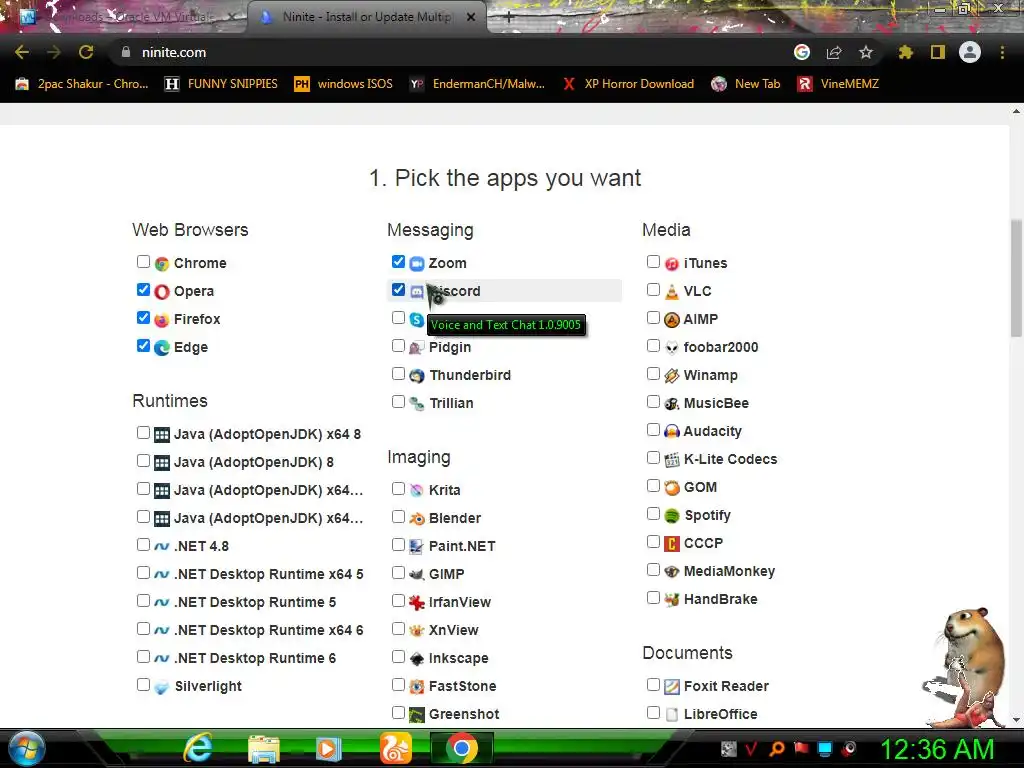Bookmark this page with the star icon
The image size is (1024, 768).
click(866, 52)
